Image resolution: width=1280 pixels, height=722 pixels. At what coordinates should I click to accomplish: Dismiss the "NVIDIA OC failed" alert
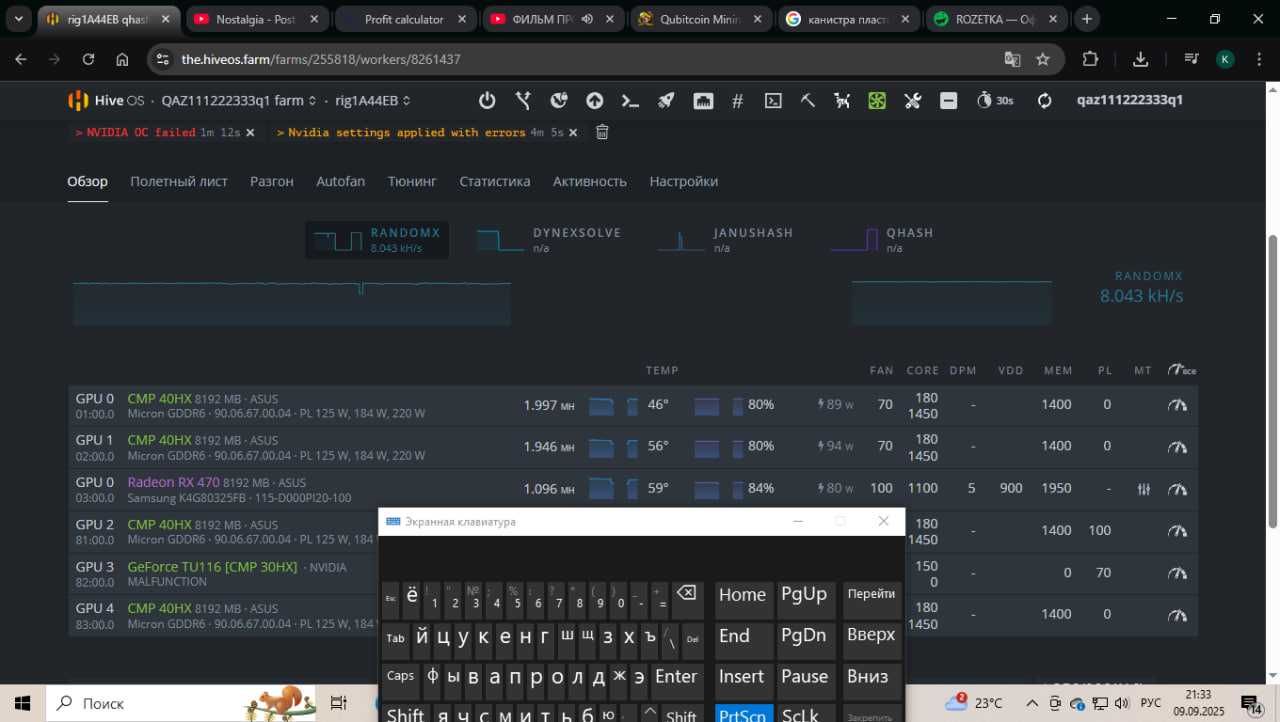coord(250,132)
